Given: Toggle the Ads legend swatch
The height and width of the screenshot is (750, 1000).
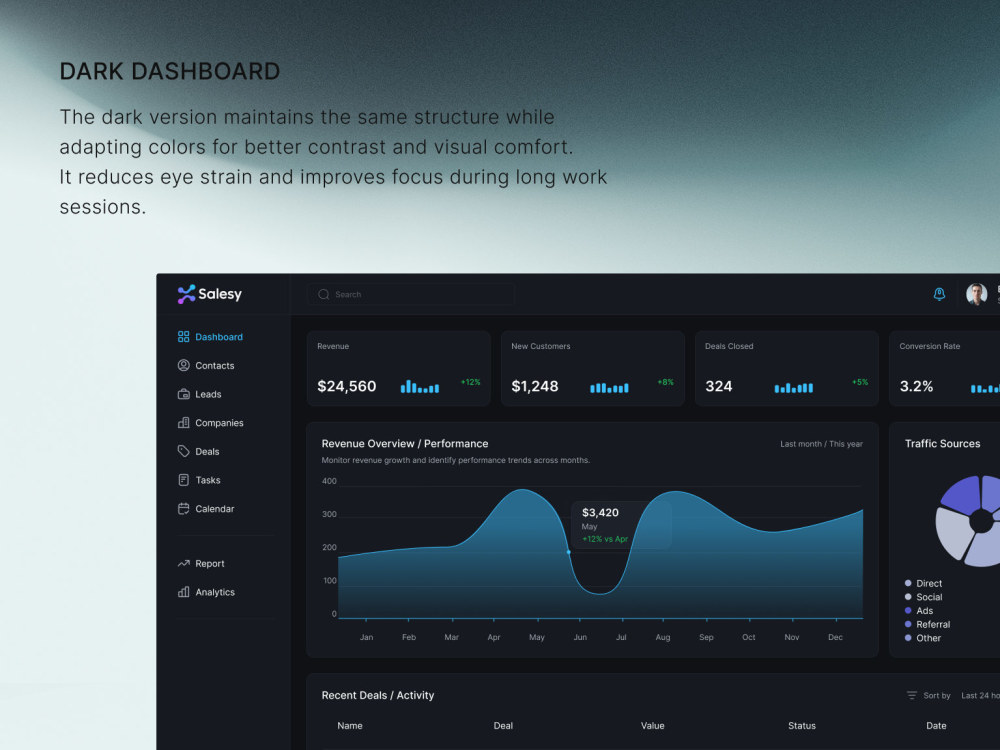Looking at the screenshot, I should pos(908,610).
